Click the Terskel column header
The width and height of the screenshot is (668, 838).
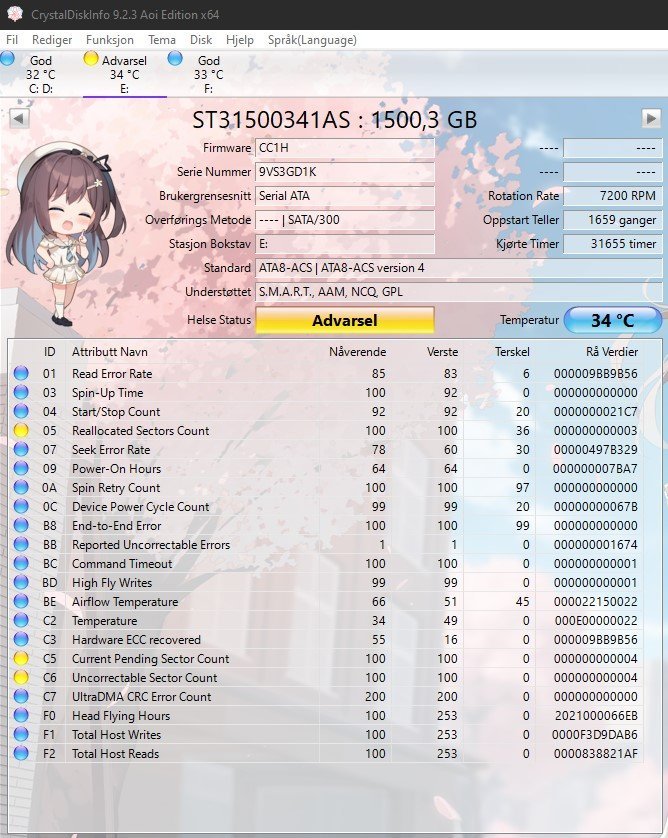coord(512,352)
